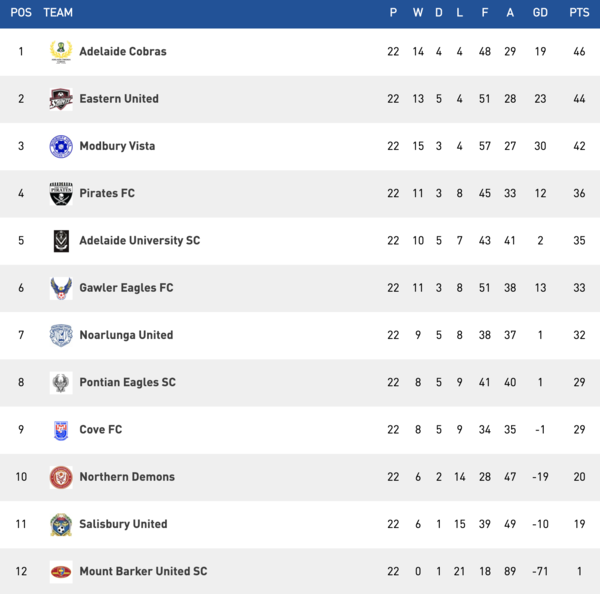Screen dimensions: 600x594
Task: Click the Noarlunga United logo
Action: (61, 335)
